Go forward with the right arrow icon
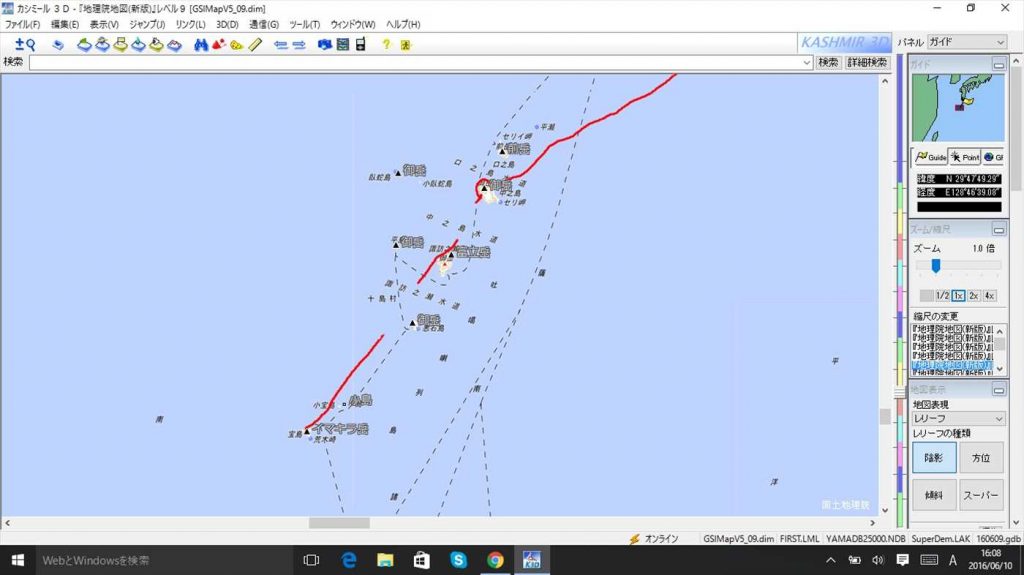The image size is (1024, 575). [x=299, y=45]
